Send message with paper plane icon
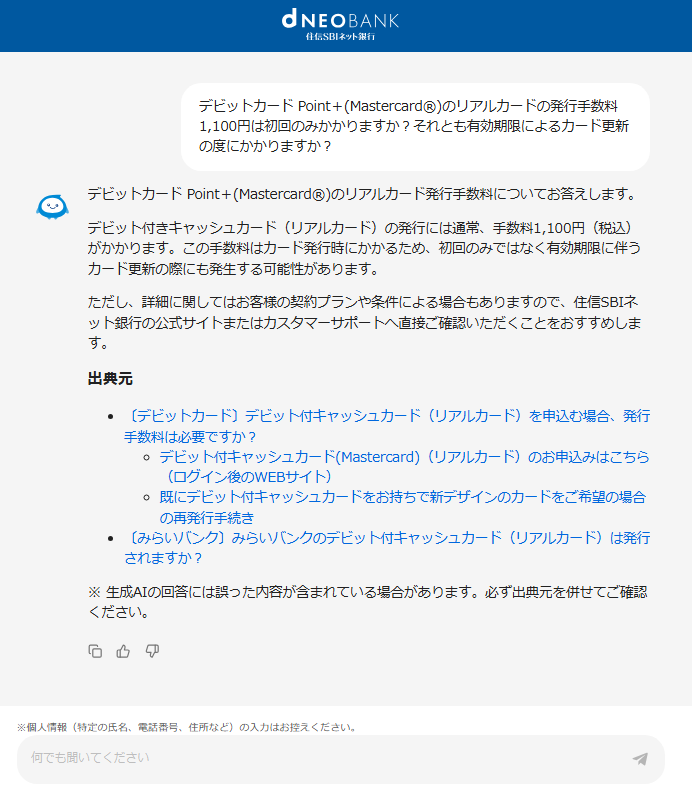The image size is (692, 789). [x=640, y=758]
